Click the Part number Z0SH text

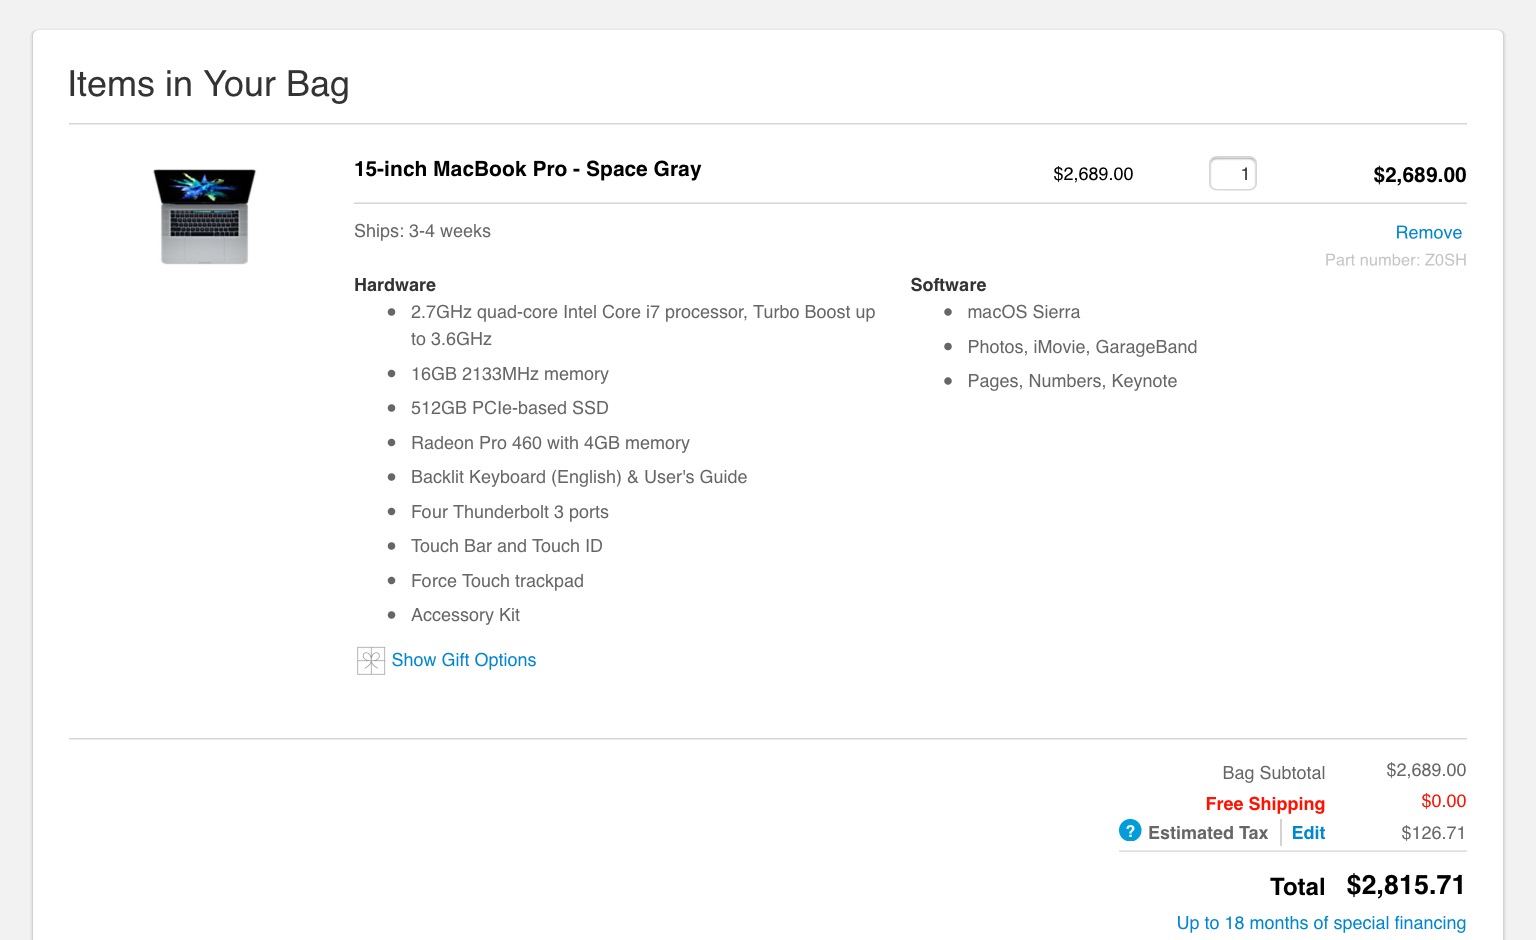pos(1395,260)
